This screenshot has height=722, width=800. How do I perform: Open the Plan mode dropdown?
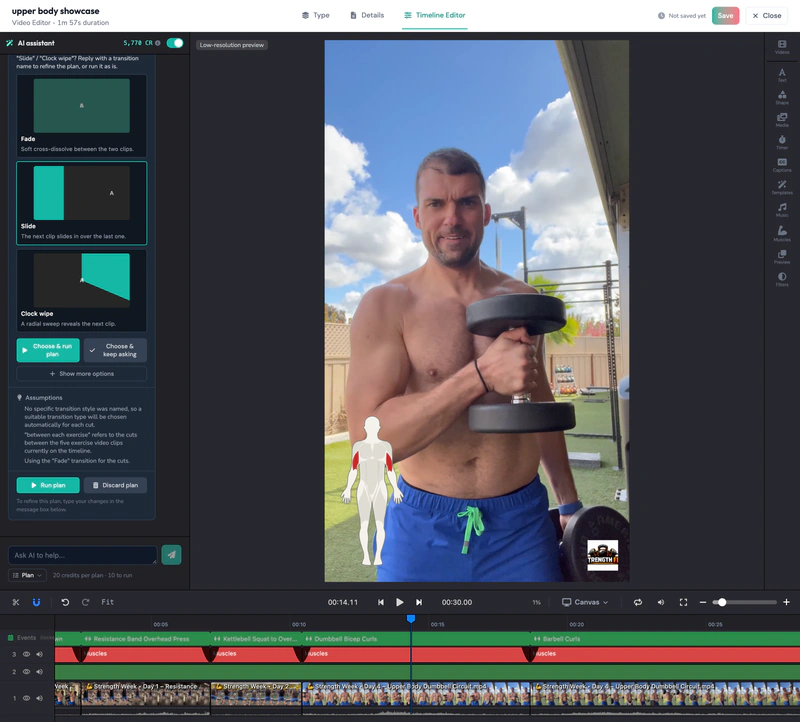[x=27, y=575]
